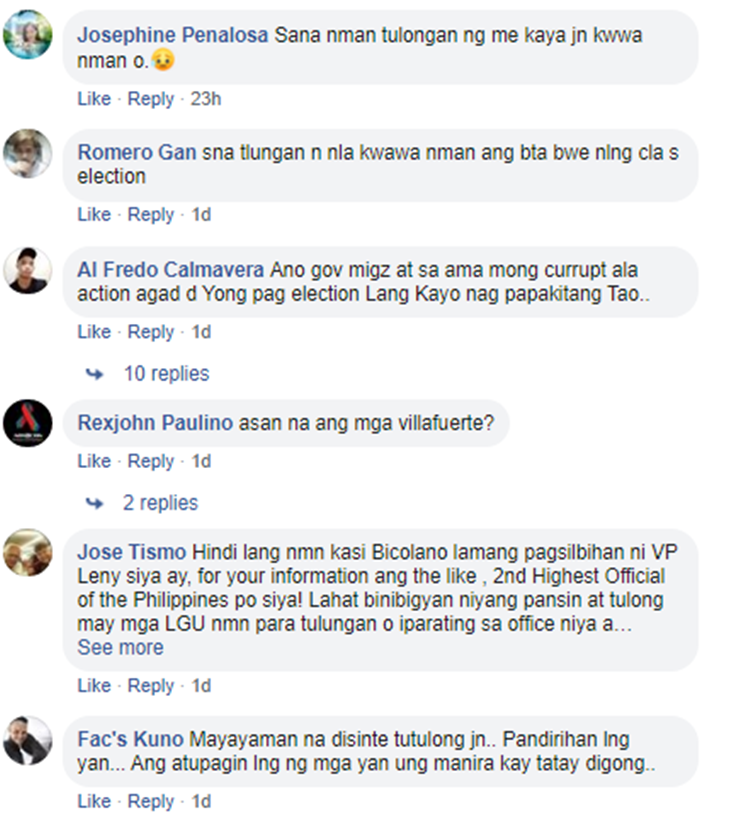The height and width of the screenshot is (825, 750).
Task: Like Jose Tismo's comment
Action: coord(94,686)
